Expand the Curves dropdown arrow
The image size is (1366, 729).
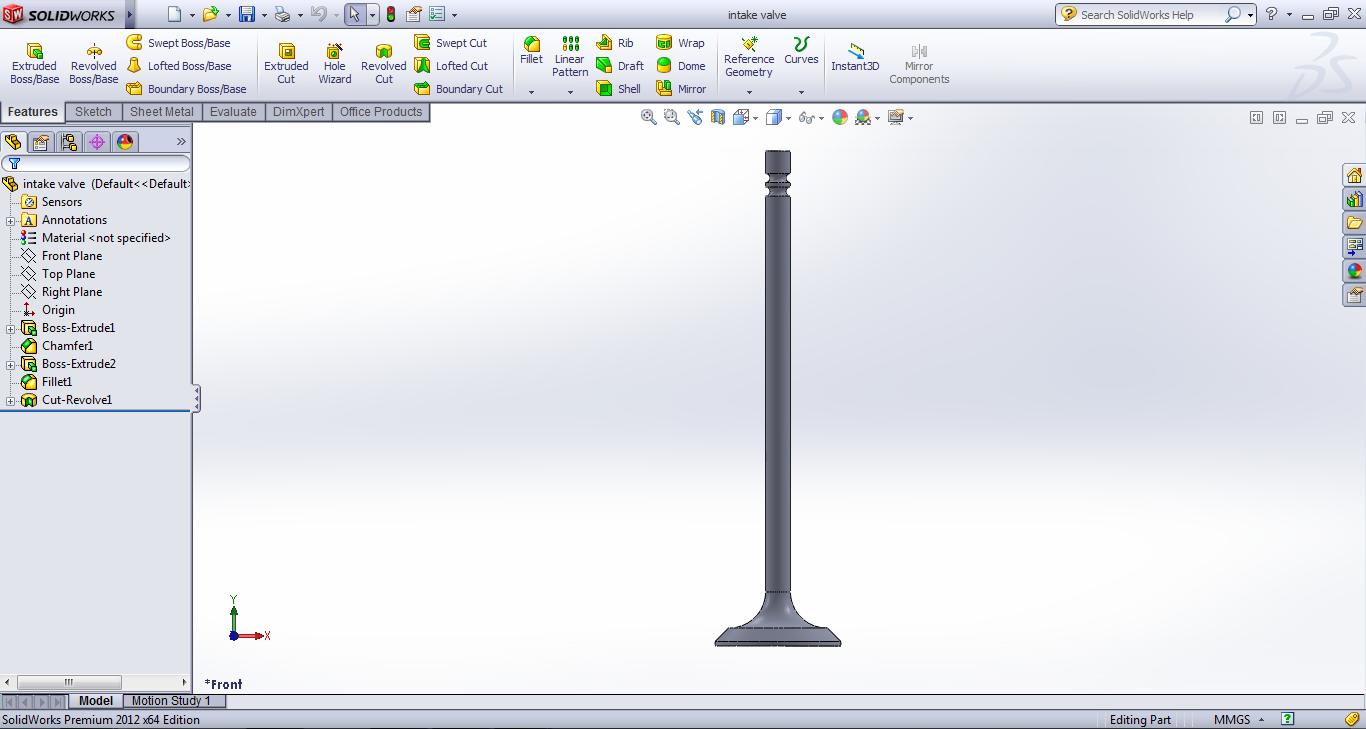(x=801, y=92)
